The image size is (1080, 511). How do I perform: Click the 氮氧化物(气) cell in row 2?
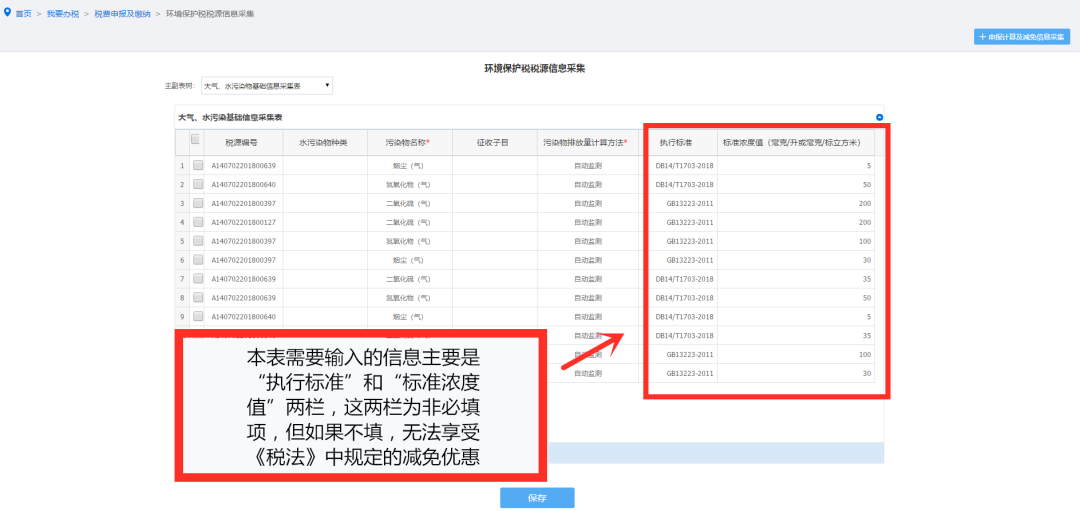pyautogui.click(x=408, y=185)
